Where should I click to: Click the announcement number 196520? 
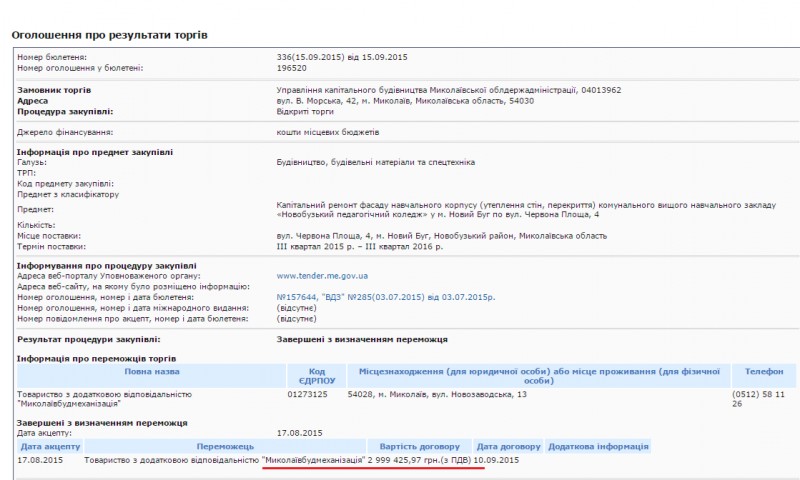click(292, 68)
